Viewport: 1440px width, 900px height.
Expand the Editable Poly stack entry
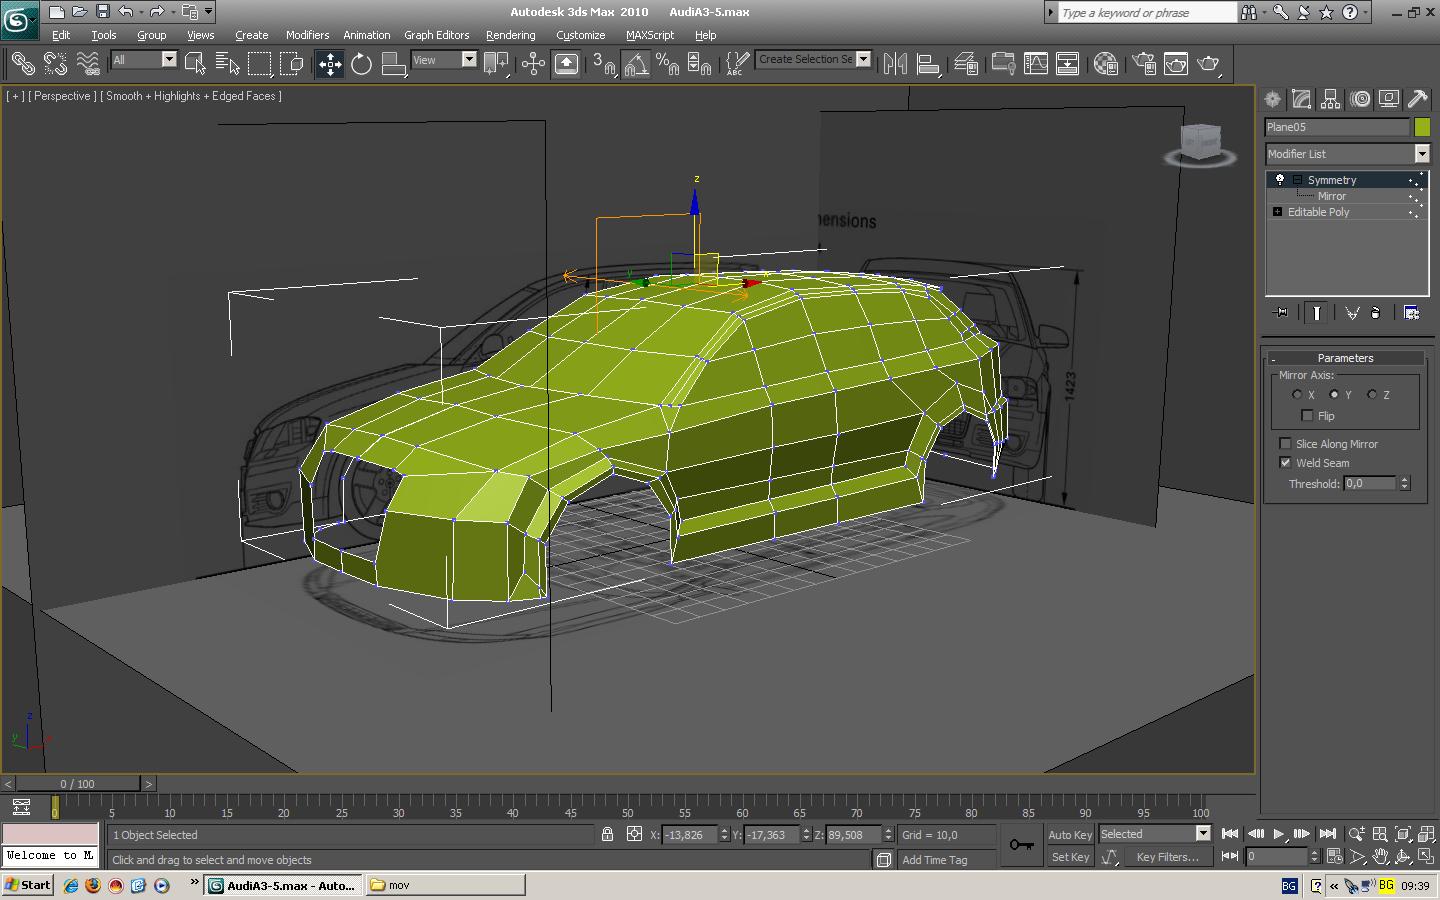(x=1277, y=212)
